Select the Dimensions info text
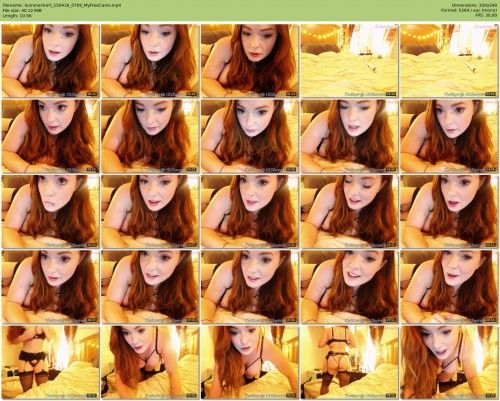Image resolution: width=500 pixels, height=401 pixels. (x=475, y=5)
